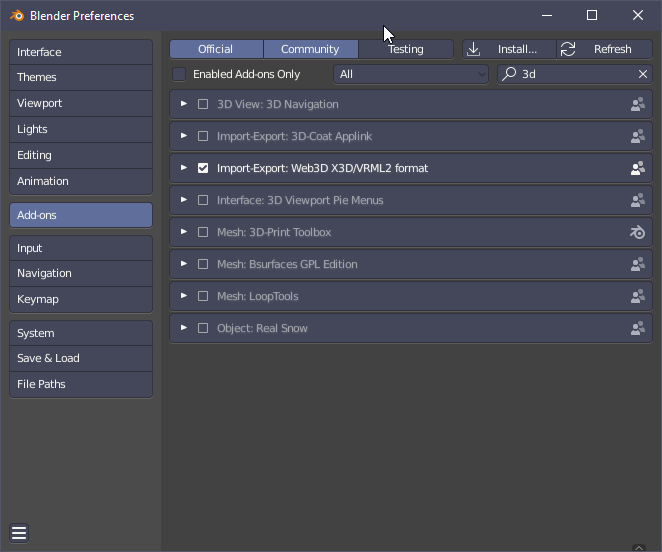This screenshot has height=552, width=662.
Task: Click the Mesh: 3D-Print Toolbox add-on name
Action: [274, 232]
